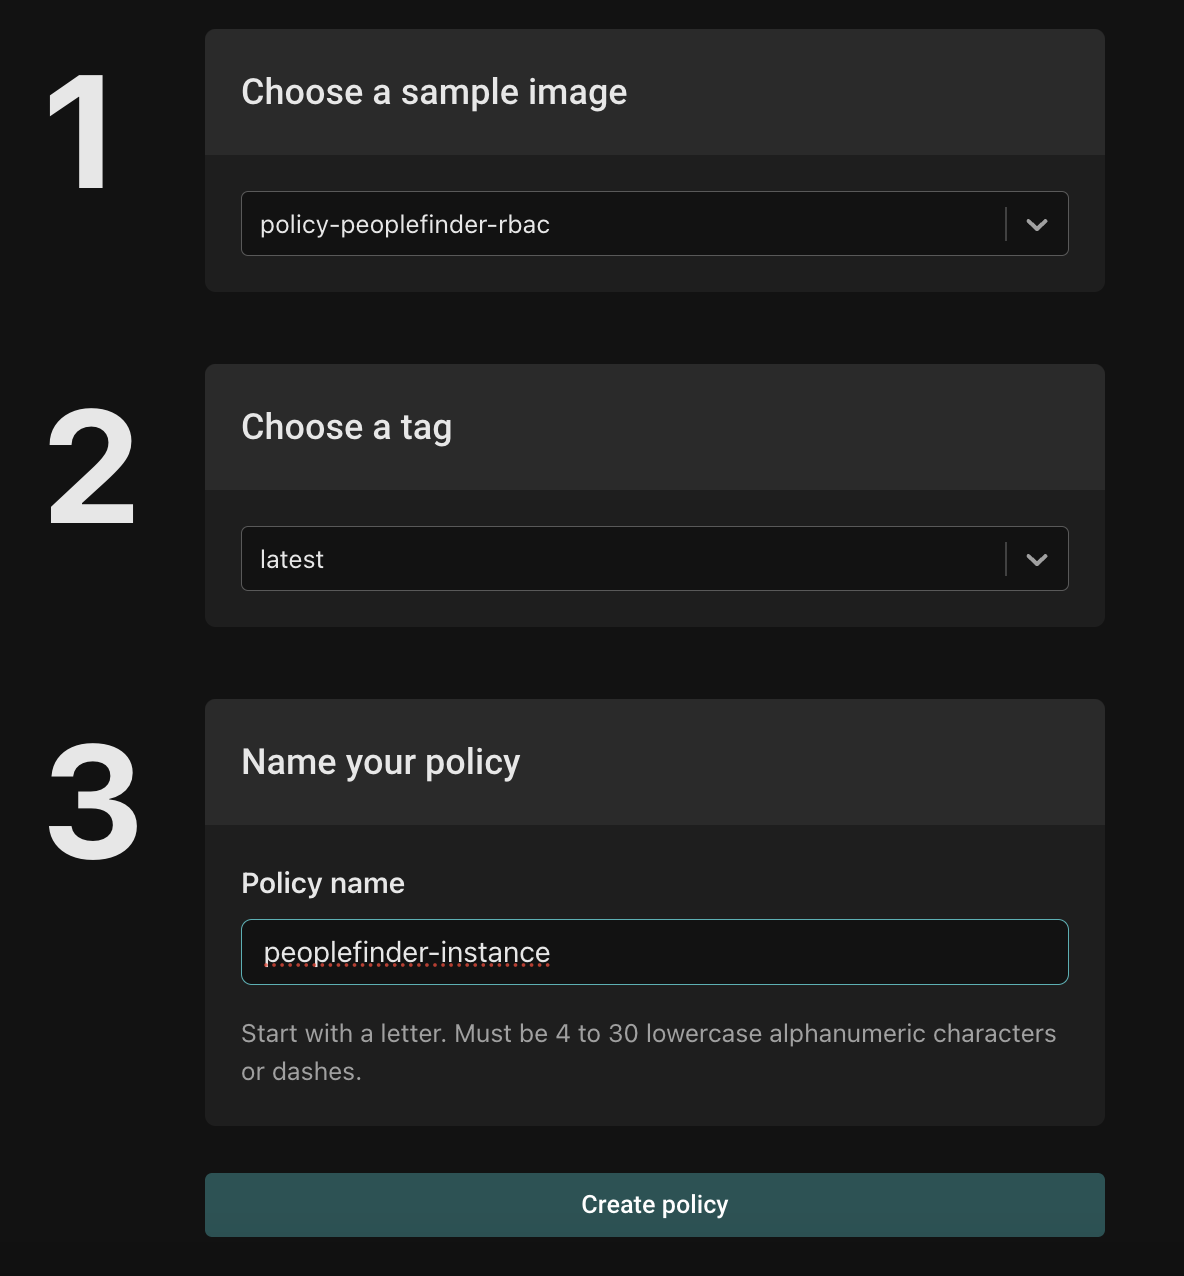1184x1276 pixels.
Task: Open the latest tag dropdown
Action: coord(622,559)
